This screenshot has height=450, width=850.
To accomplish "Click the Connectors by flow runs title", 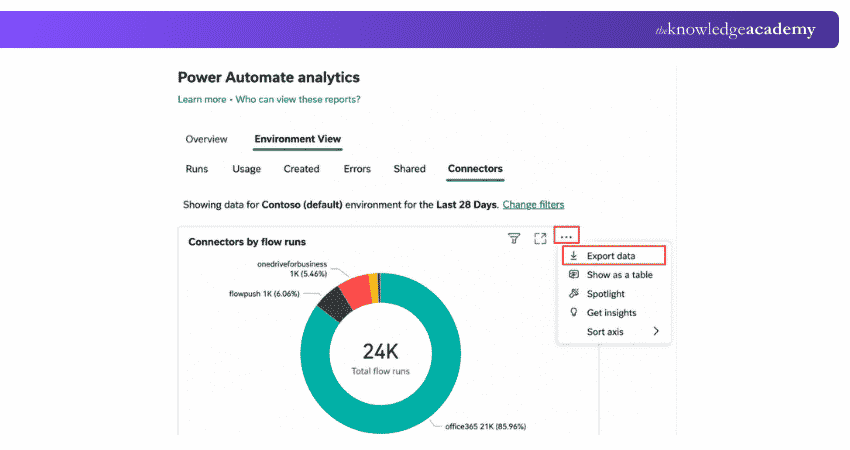I will pyautogui.click(x=247, y=242).
